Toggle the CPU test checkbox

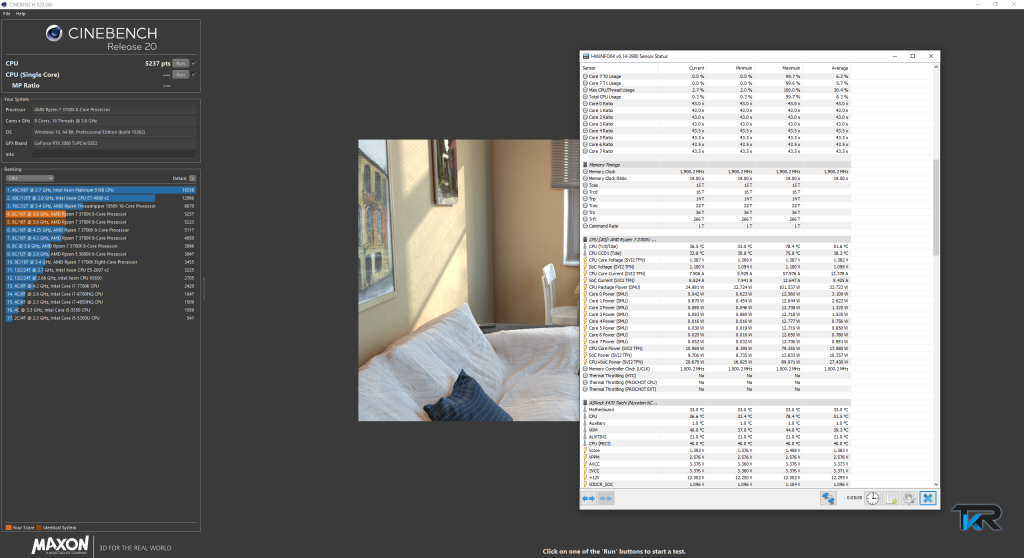click(x=194, y=63)
